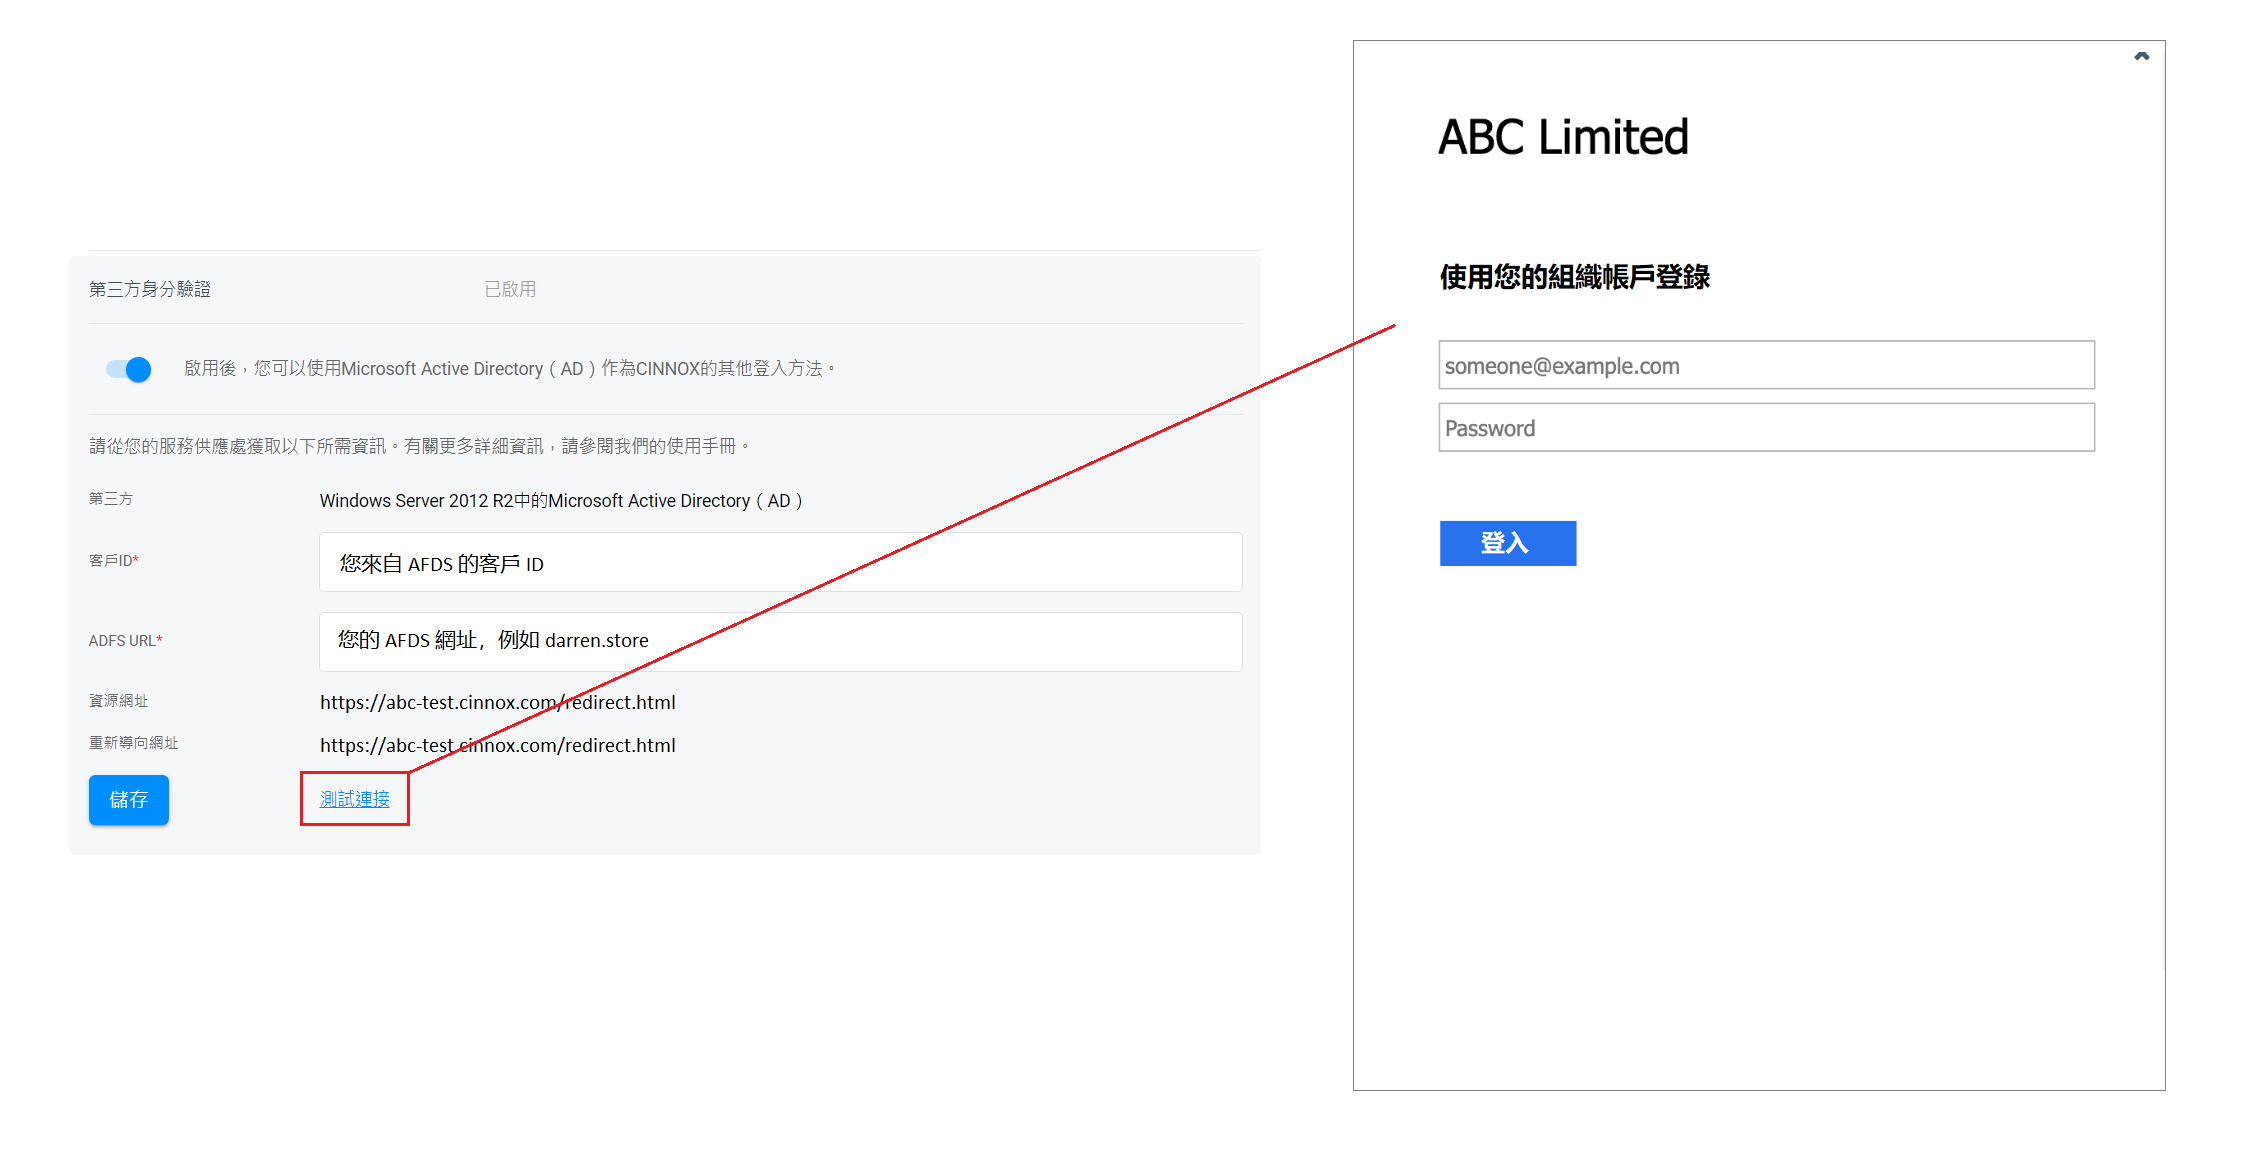Click the 客戶ID* field label
2256x1160 pixels.
pos(114,561)
